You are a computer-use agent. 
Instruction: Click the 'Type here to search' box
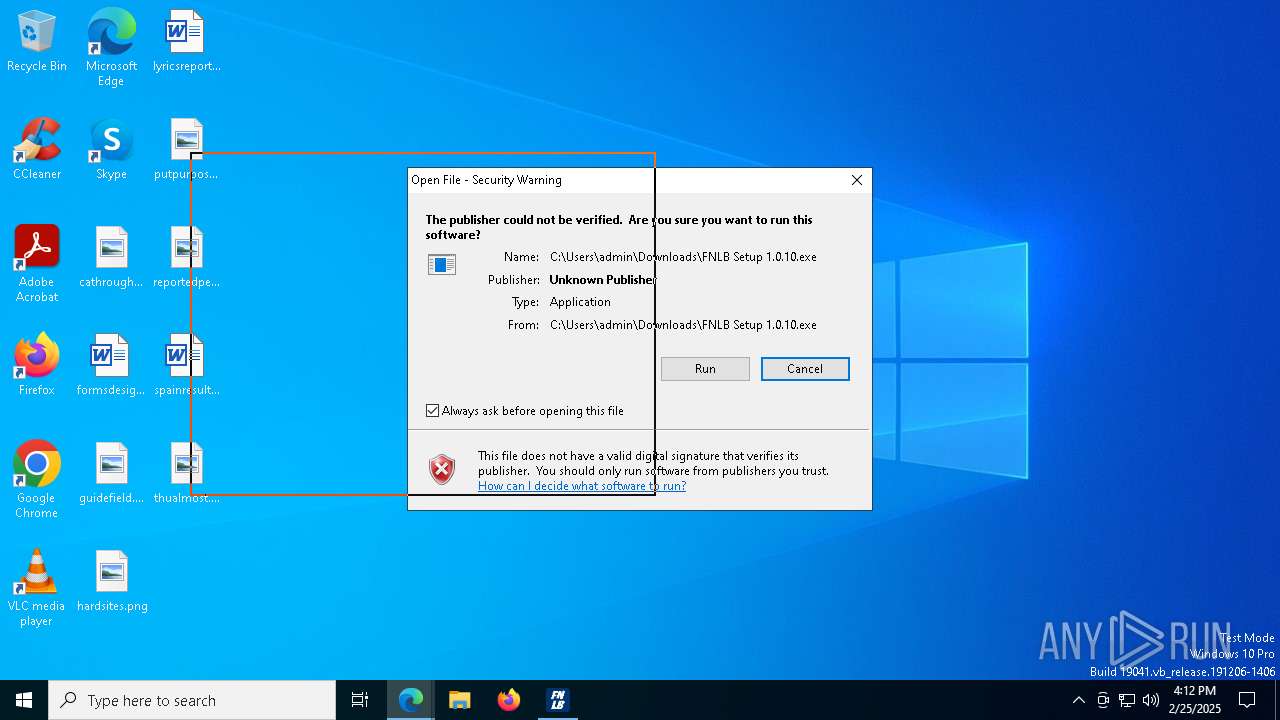(192, 700)
